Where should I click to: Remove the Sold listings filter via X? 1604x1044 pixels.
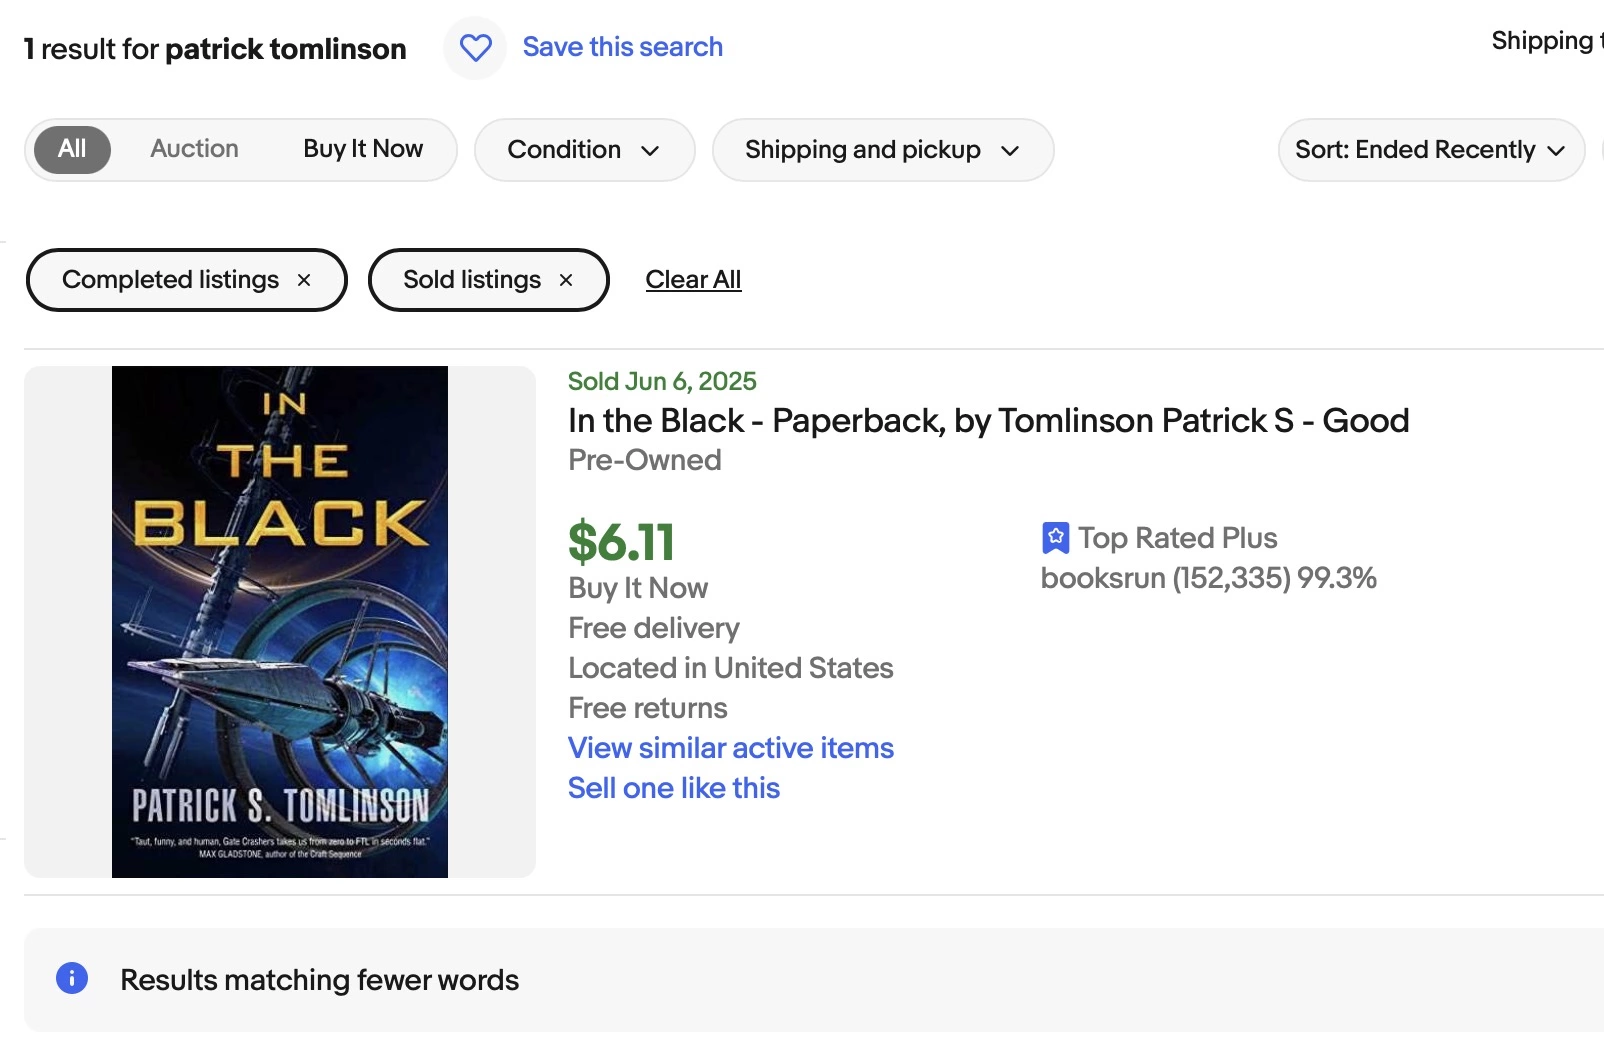(x=566, y=280)
